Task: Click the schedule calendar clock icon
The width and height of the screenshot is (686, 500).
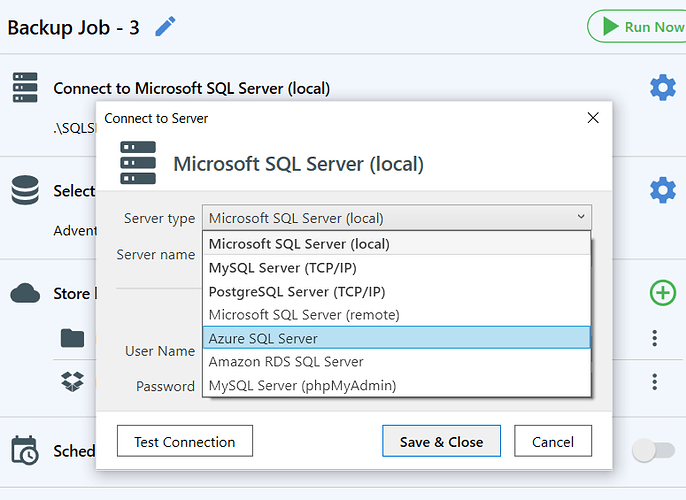Action: tap(25, 450)
